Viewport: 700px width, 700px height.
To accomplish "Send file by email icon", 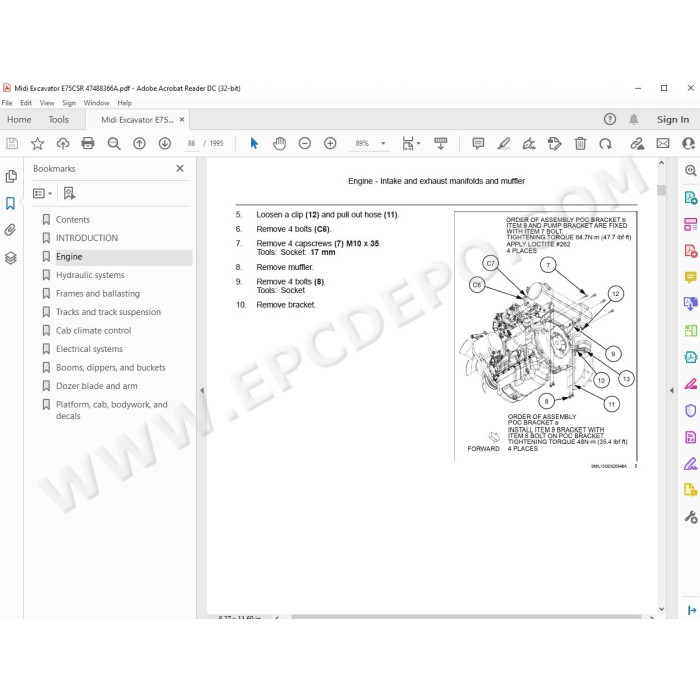I will (x=663, y=143).
